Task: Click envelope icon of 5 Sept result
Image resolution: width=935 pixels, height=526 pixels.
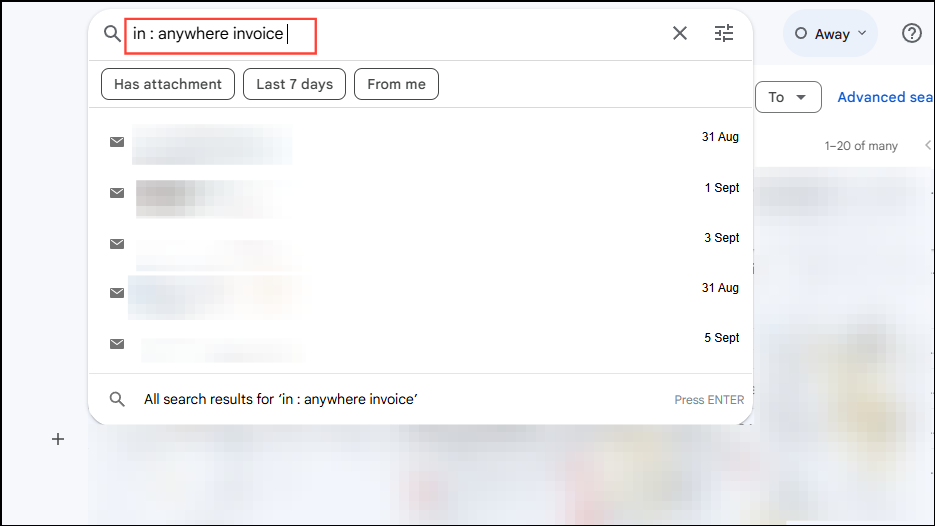Action: pos(117,344)
